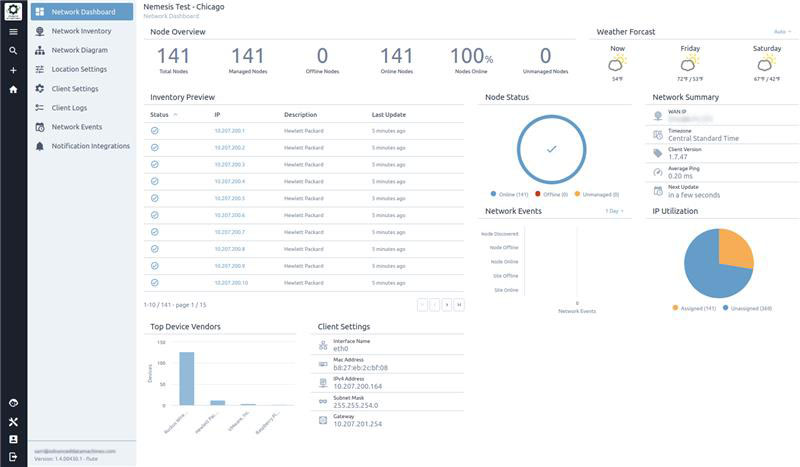Toggle Offline (0) legend in Node Status

point(552,194)
